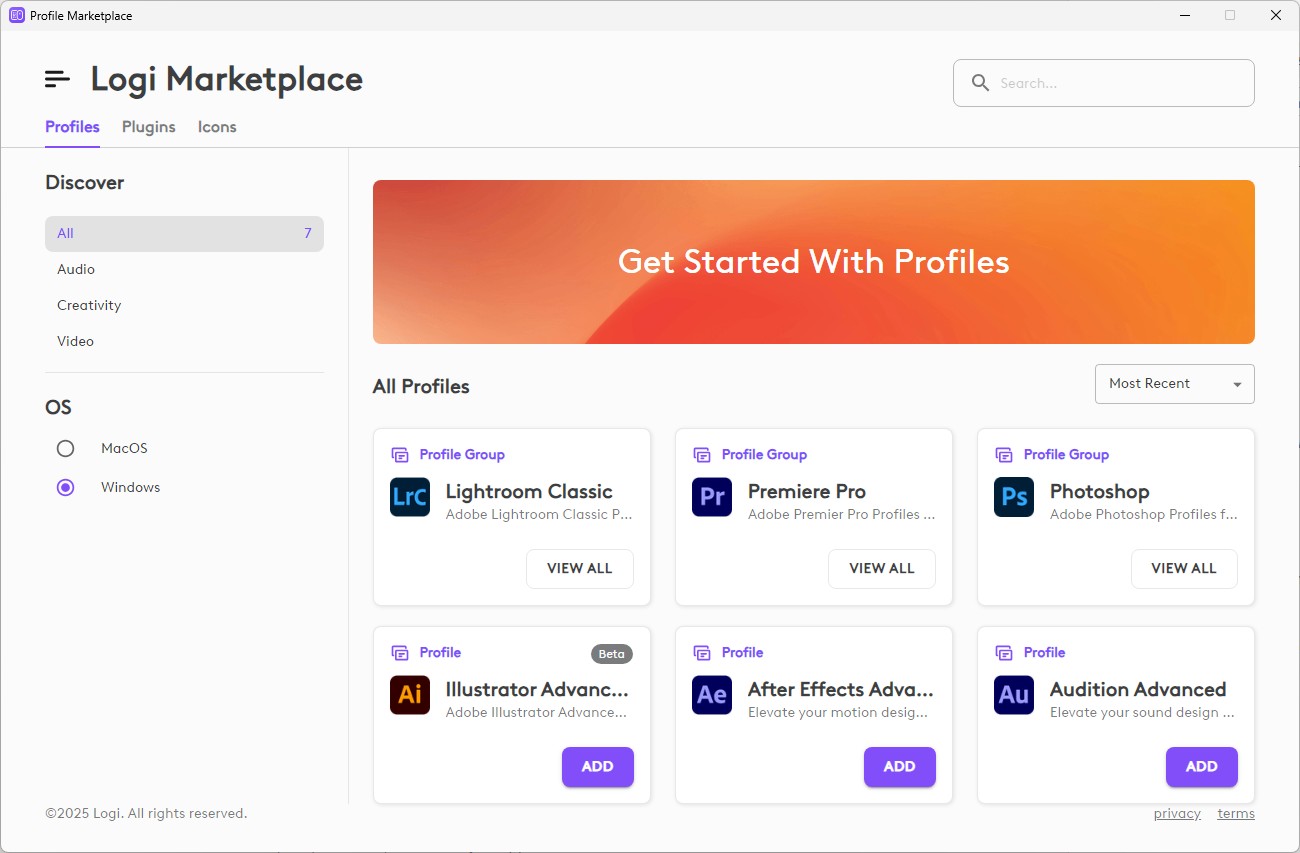This screenshot has width=1300, height=853.
Task: Filter by the Creativity category
Action: 89,305
